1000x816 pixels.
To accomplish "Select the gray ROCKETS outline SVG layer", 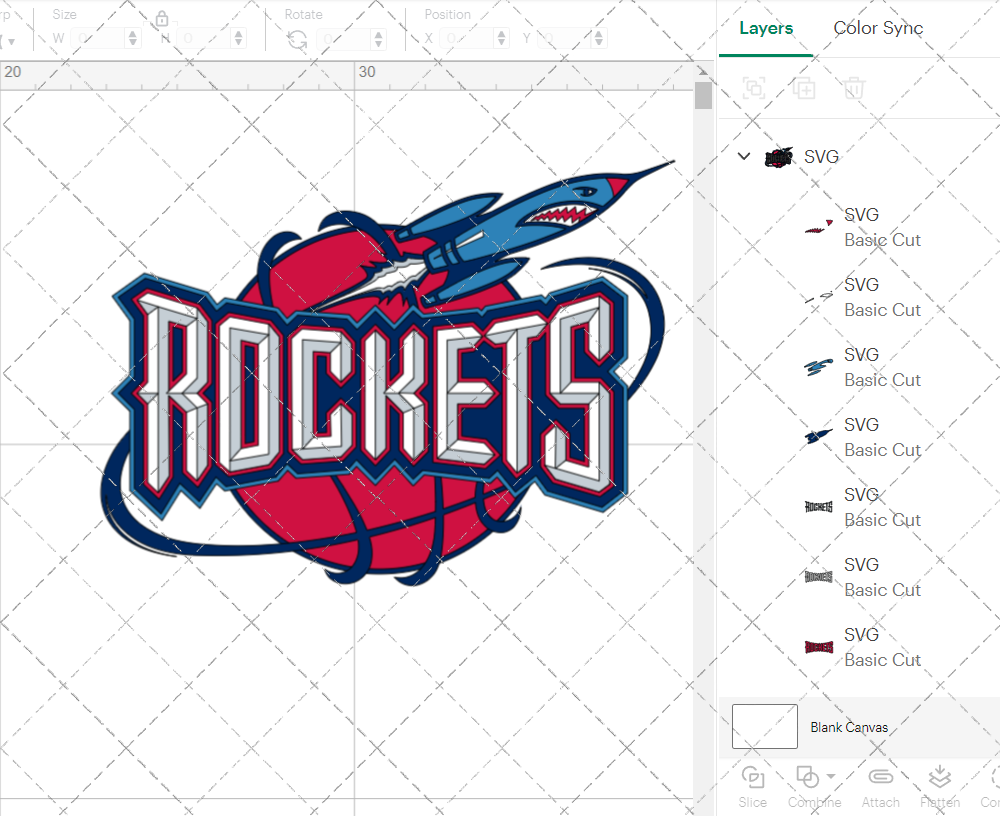I will click(x=864, y=577).
